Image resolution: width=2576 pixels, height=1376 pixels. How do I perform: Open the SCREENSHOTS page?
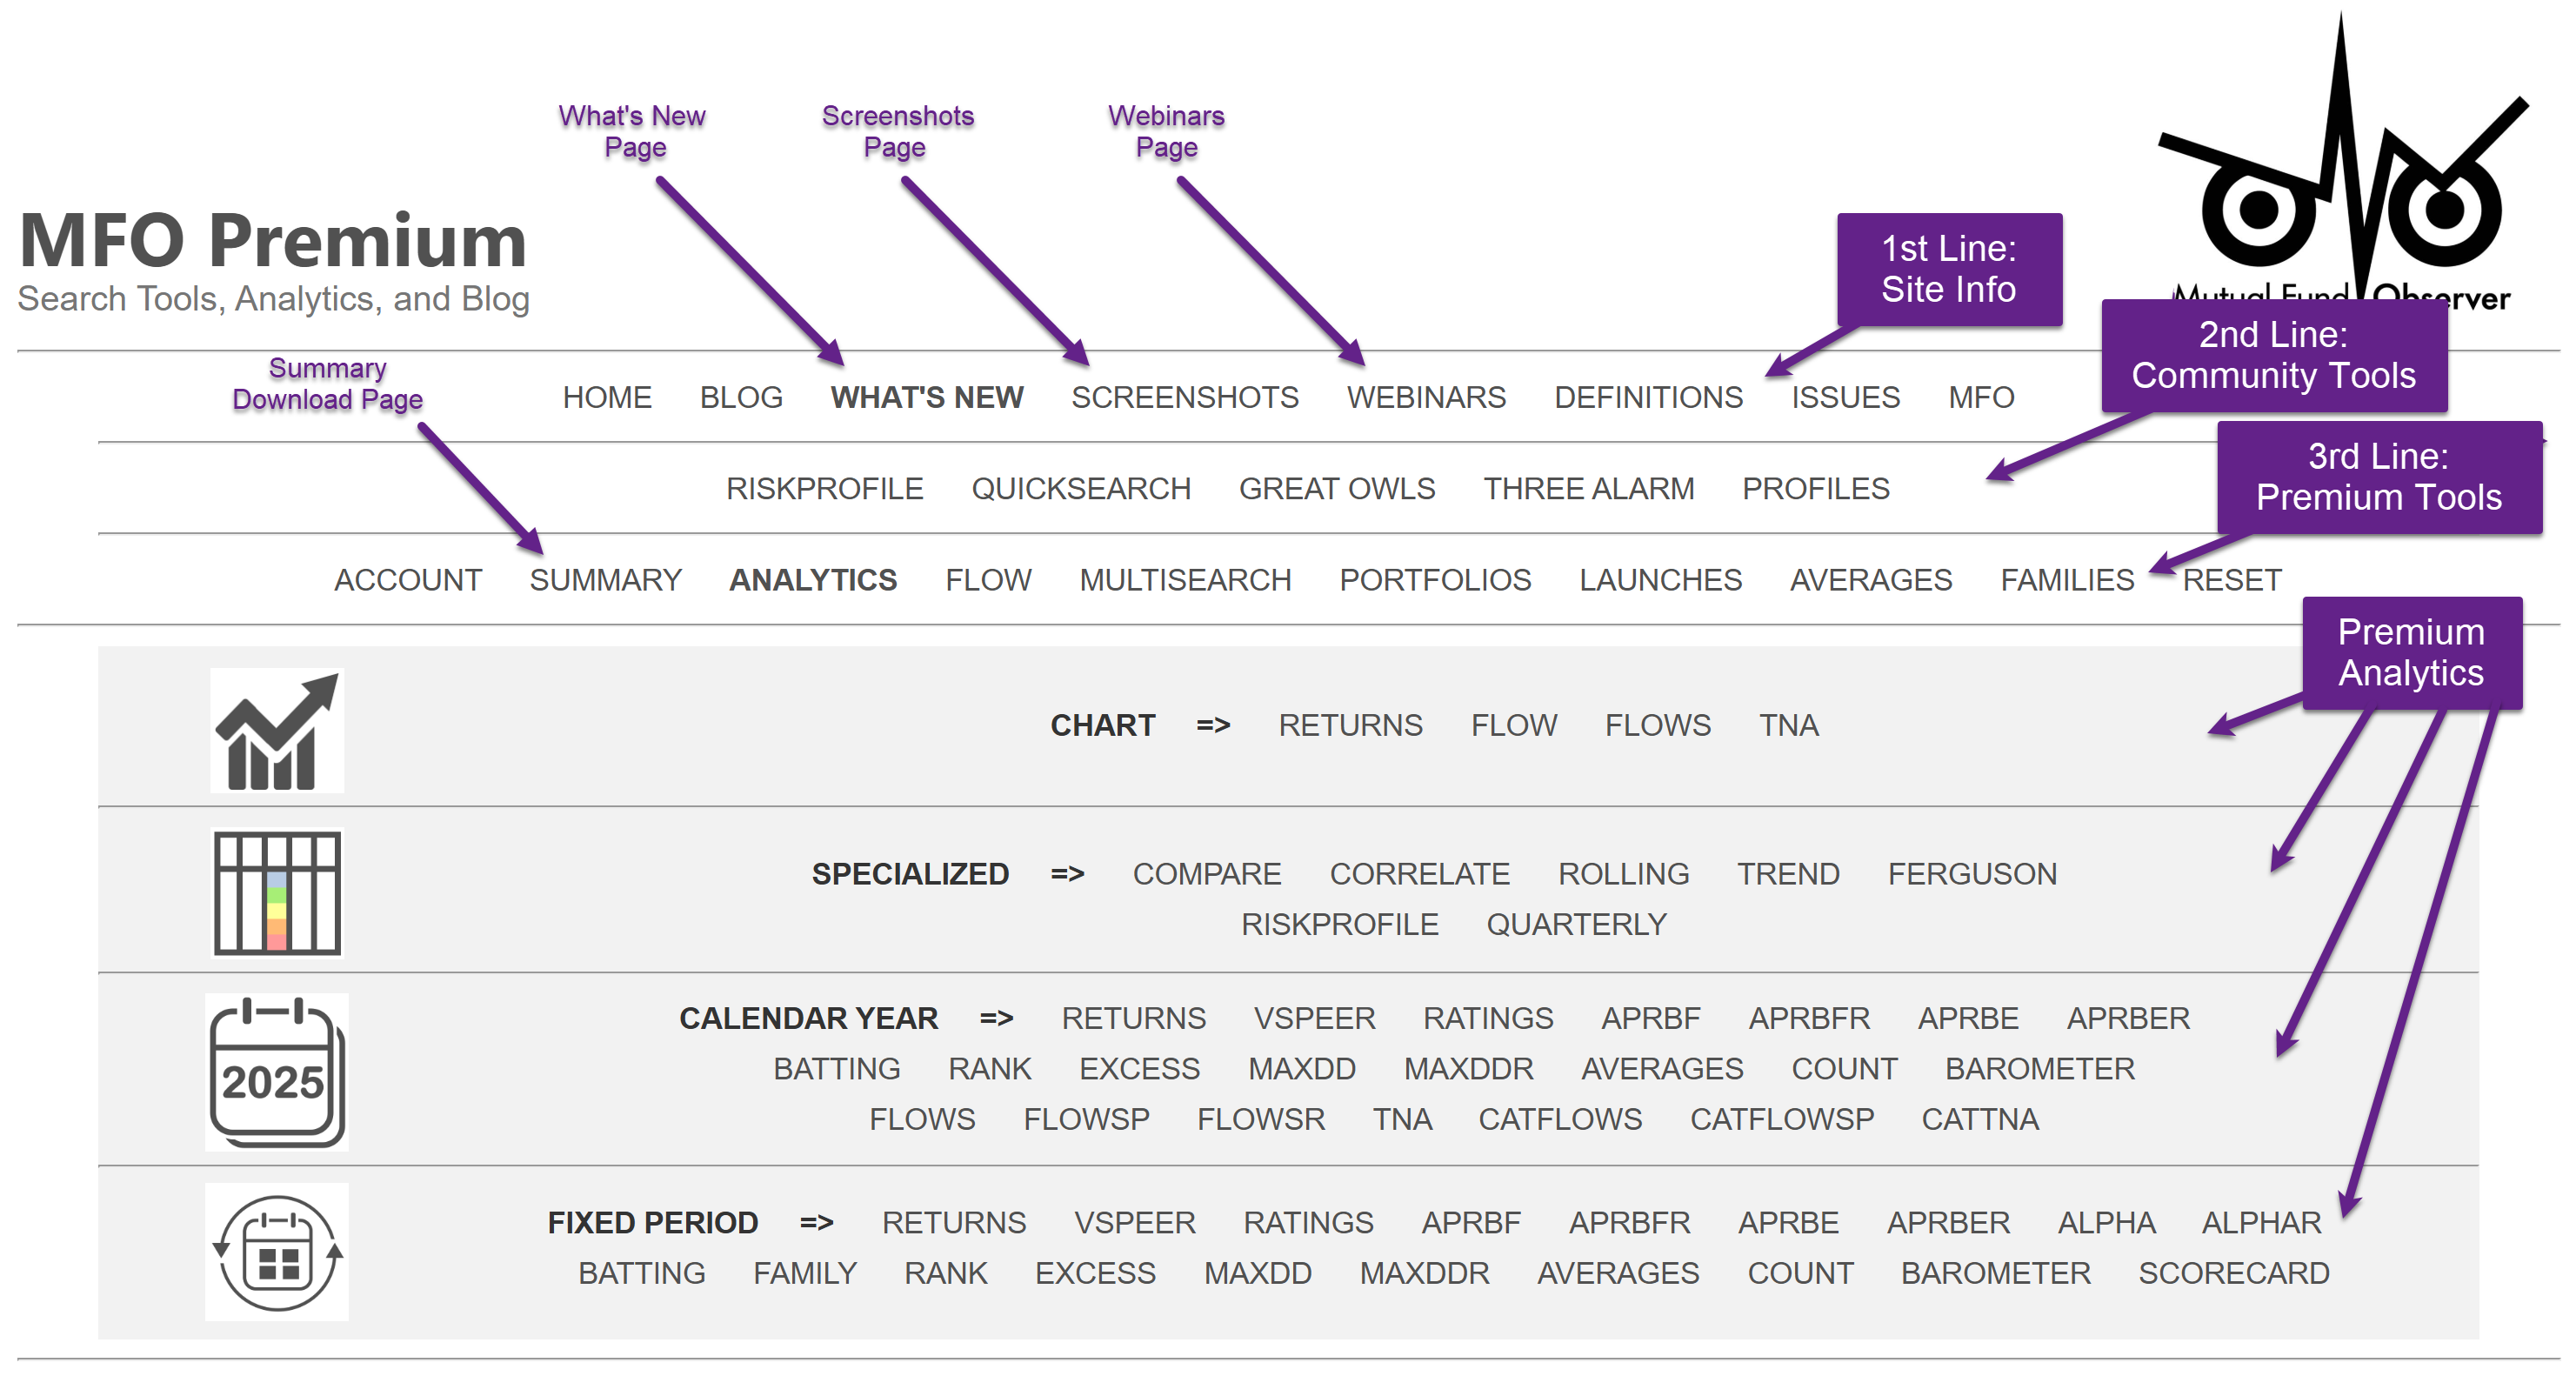point(1185,397)
